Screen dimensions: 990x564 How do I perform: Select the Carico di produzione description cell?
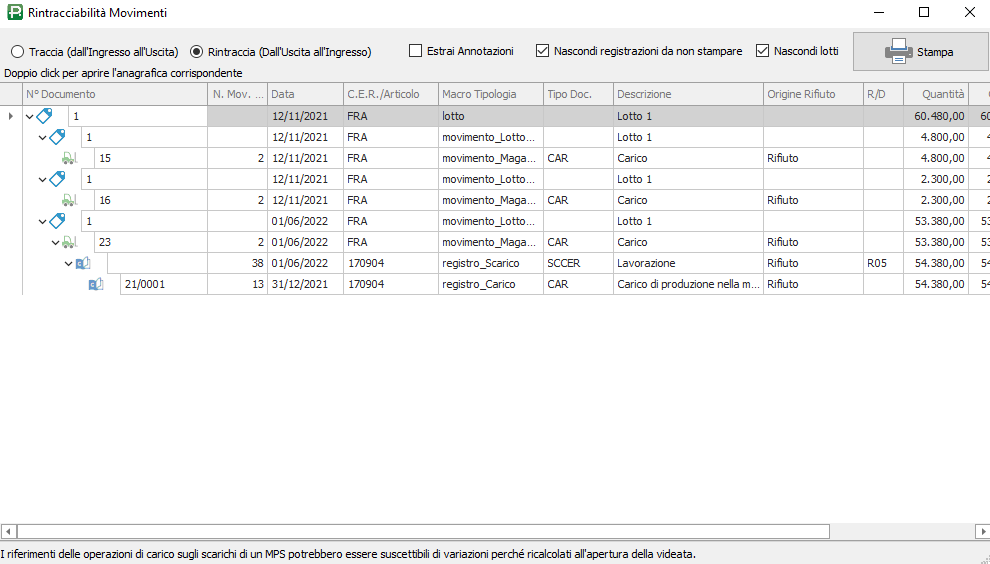[x=687, y=284]
